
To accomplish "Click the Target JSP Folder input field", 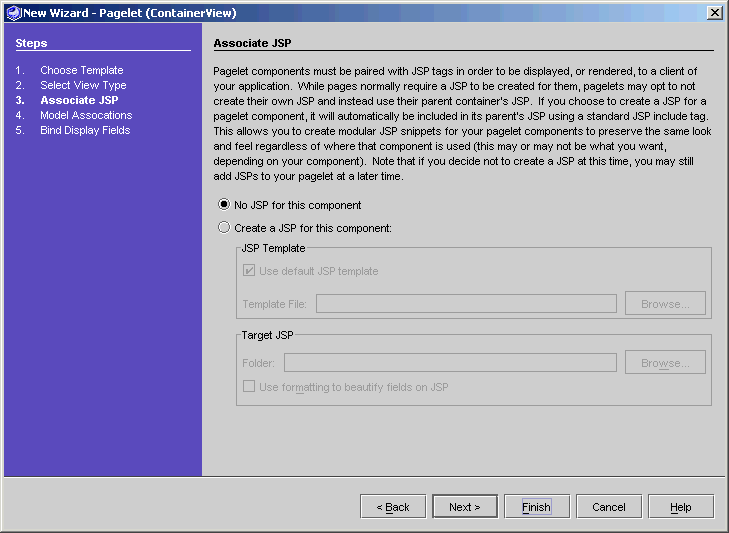I will [451, 363].
